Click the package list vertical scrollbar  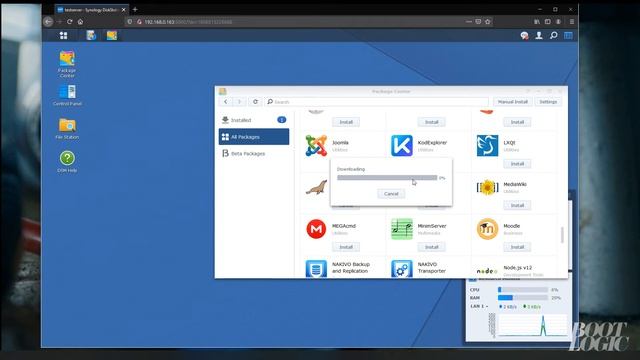coord(562,235)
